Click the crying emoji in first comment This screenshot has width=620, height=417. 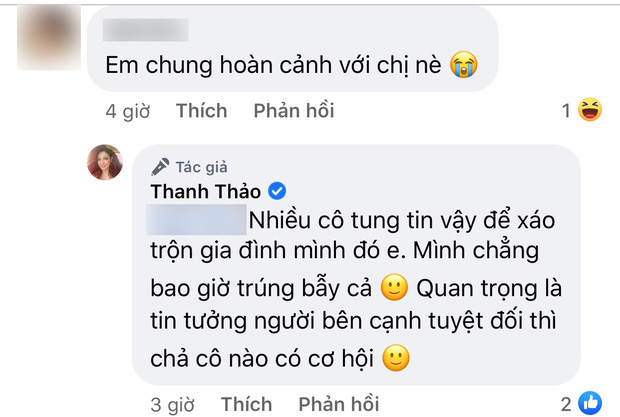(x=463, y=65)
